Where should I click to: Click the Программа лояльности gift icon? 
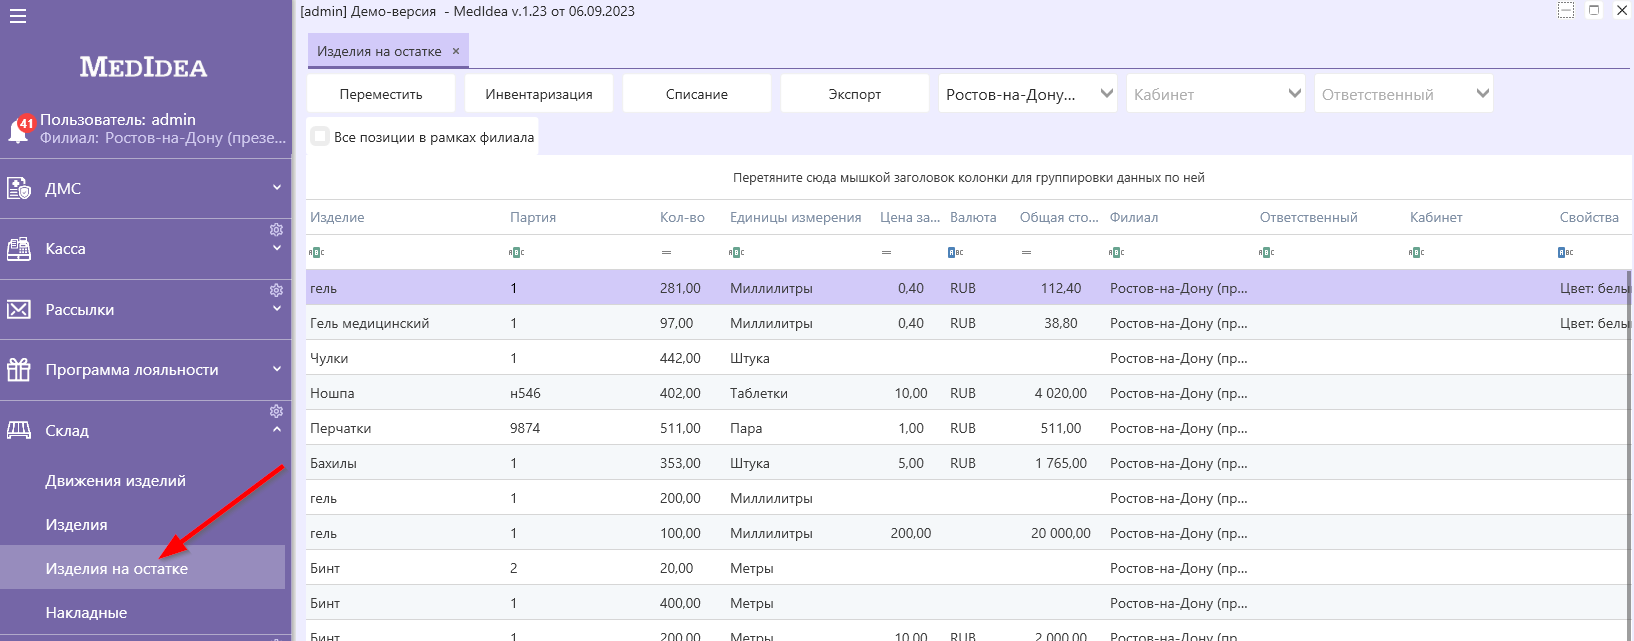tap(19, 370)
